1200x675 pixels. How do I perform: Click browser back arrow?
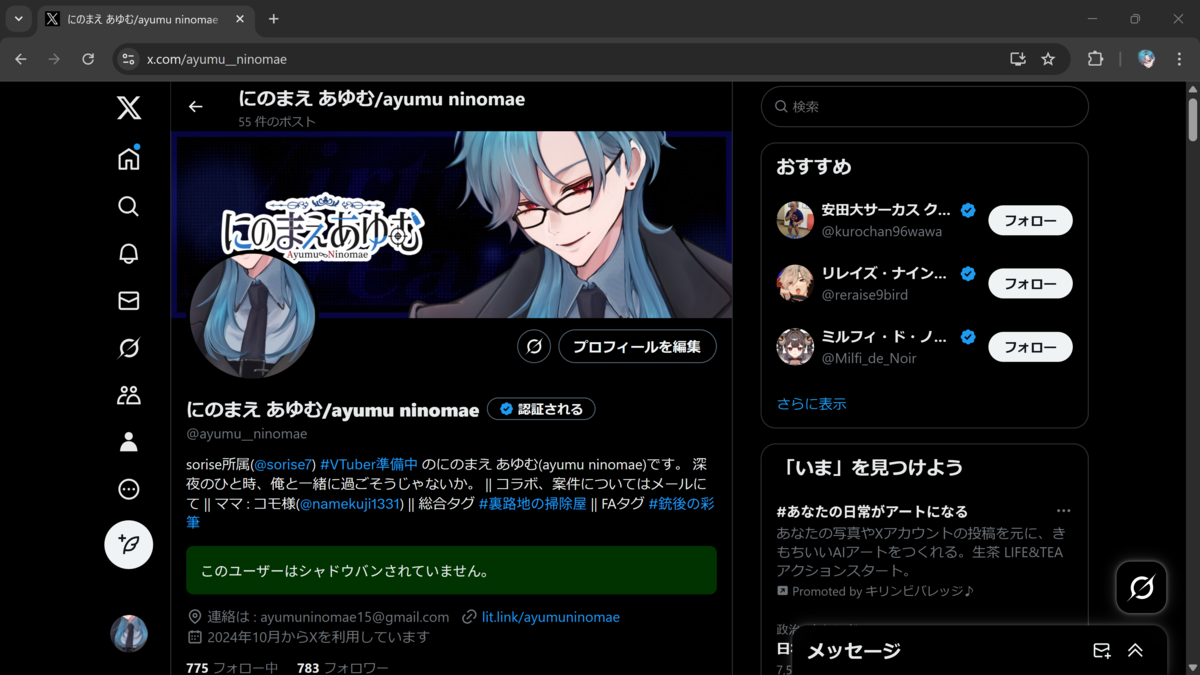pos(21,59)
